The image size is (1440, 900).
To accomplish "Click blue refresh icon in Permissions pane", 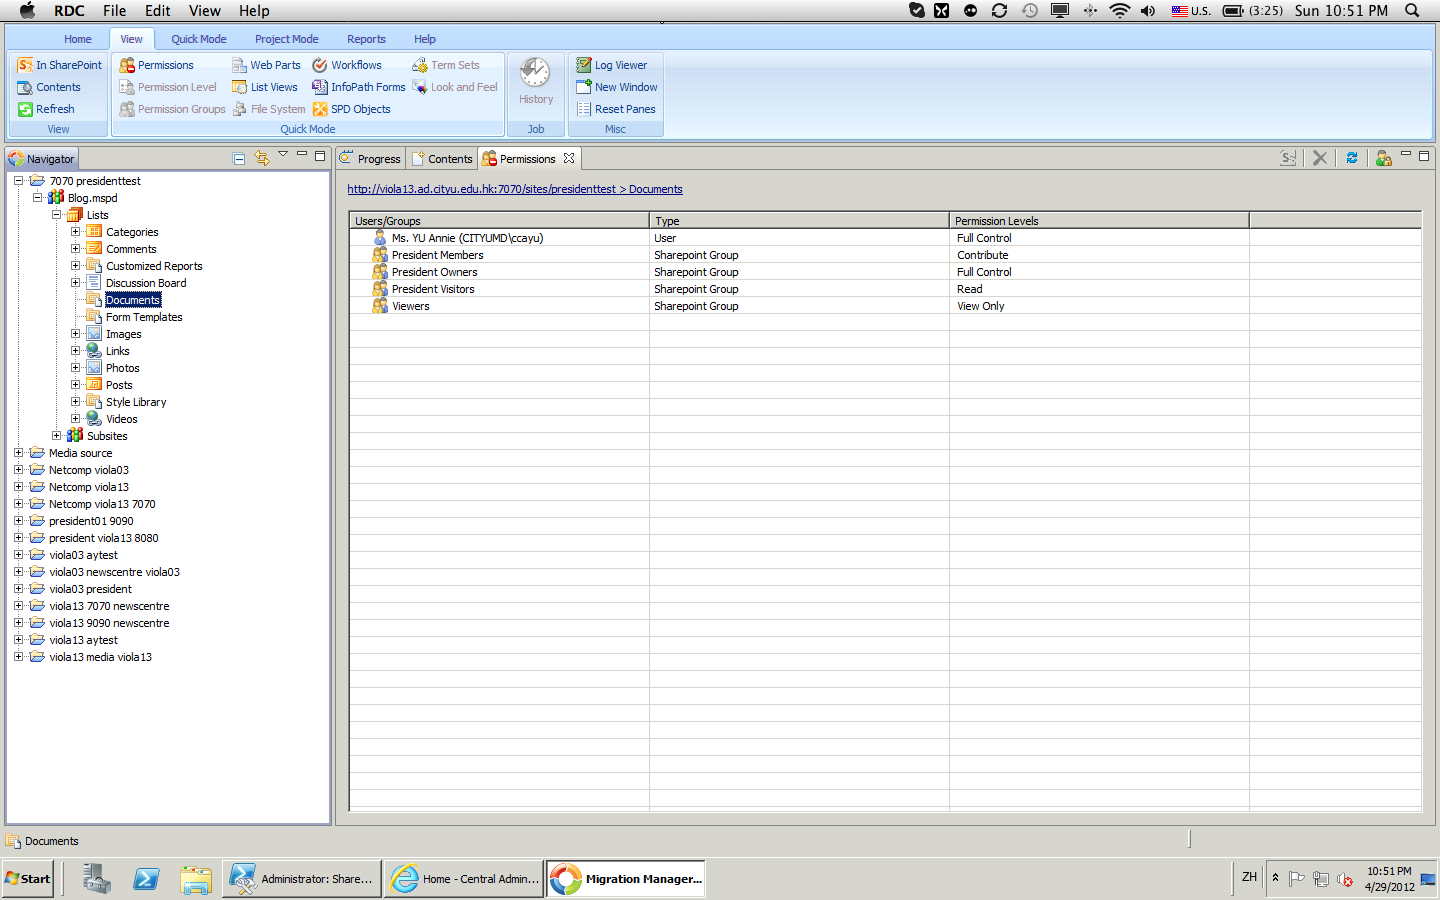I will (1352, 158).
